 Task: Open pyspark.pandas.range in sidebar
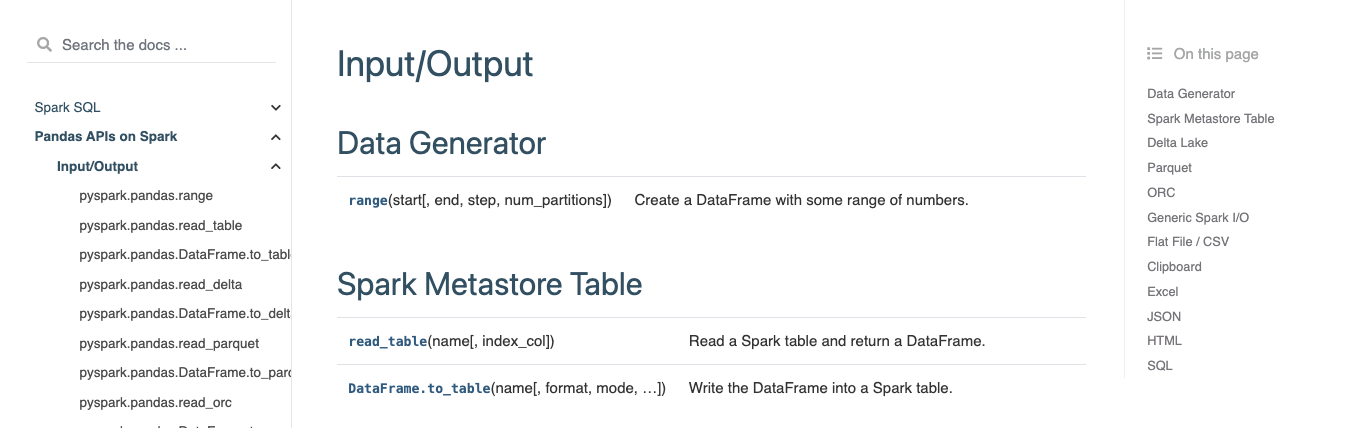tap(146, 196)
